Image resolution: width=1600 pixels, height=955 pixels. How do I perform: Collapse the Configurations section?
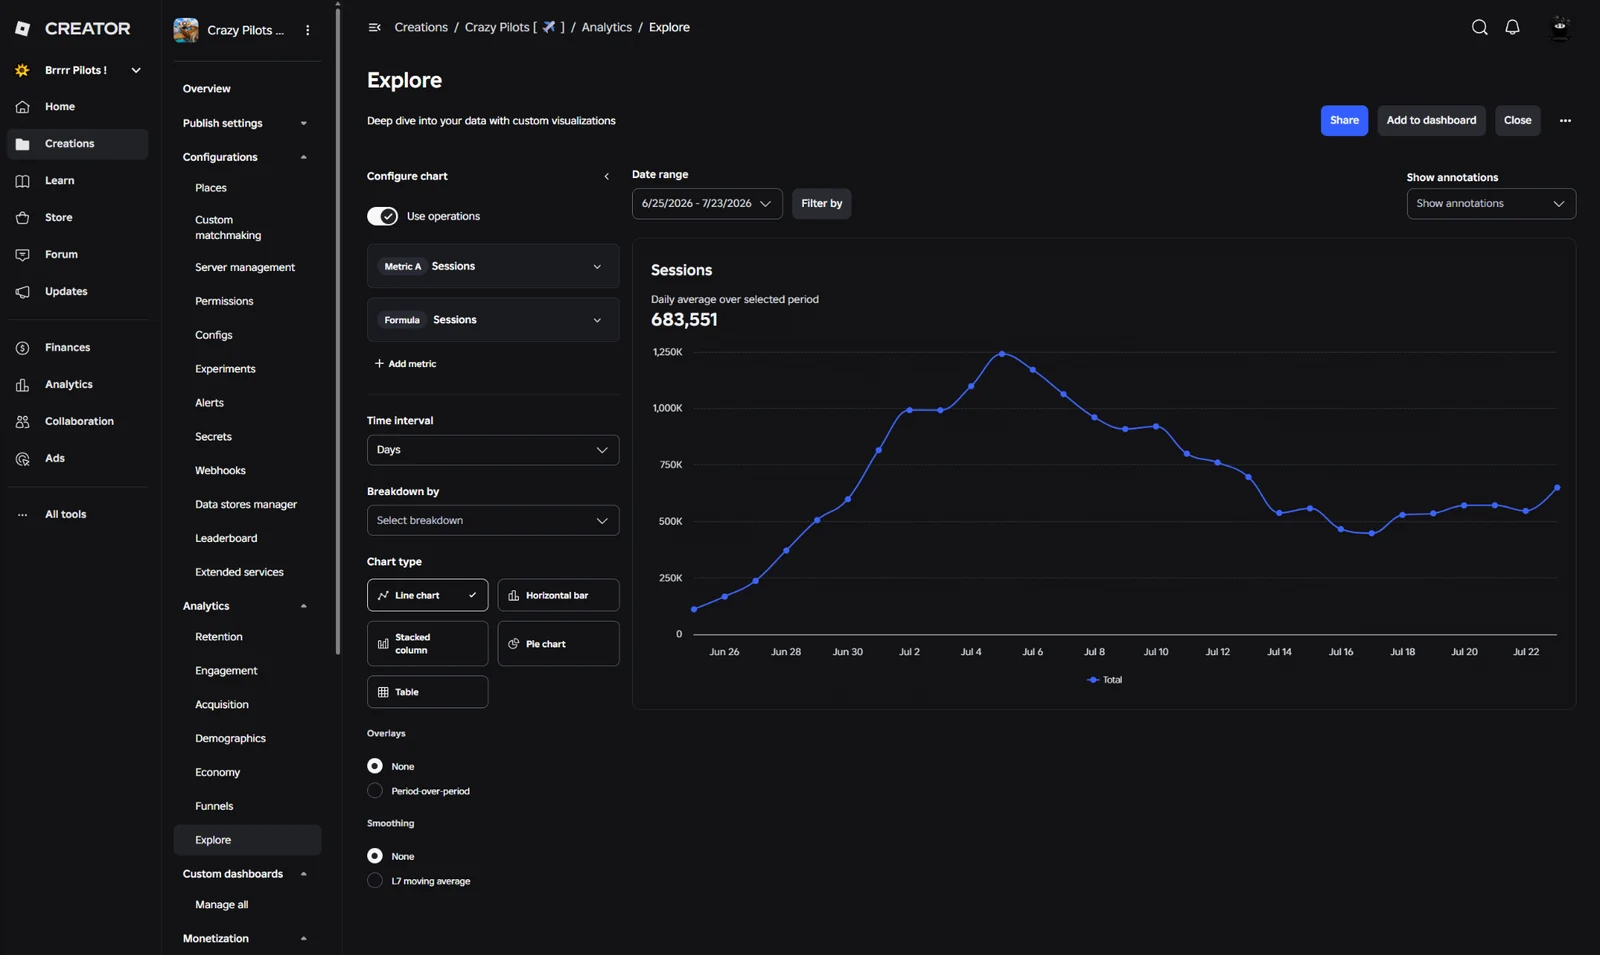pyautogui.click(x=304, y=157)
